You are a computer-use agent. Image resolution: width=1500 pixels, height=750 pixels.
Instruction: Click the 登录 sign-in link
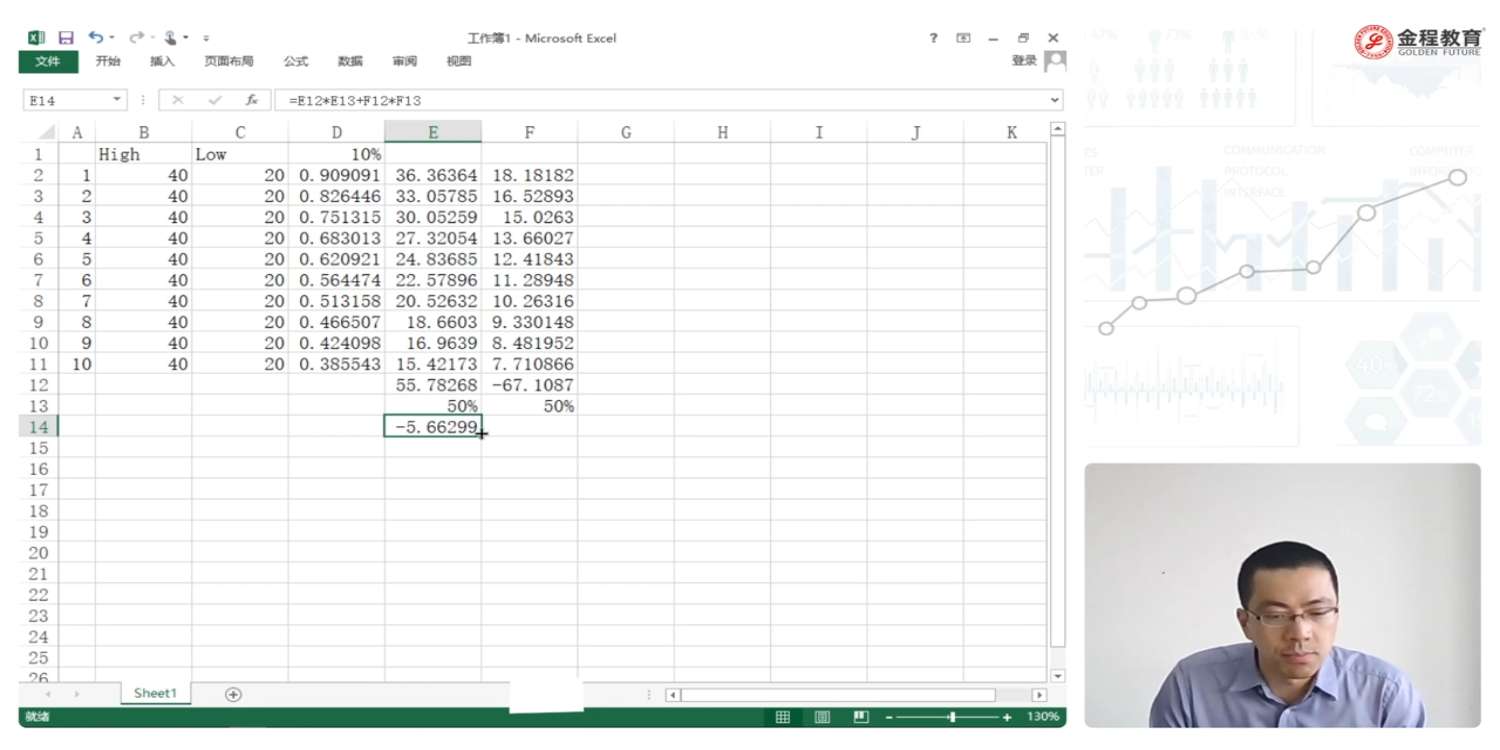click(x=1024, y=61)
